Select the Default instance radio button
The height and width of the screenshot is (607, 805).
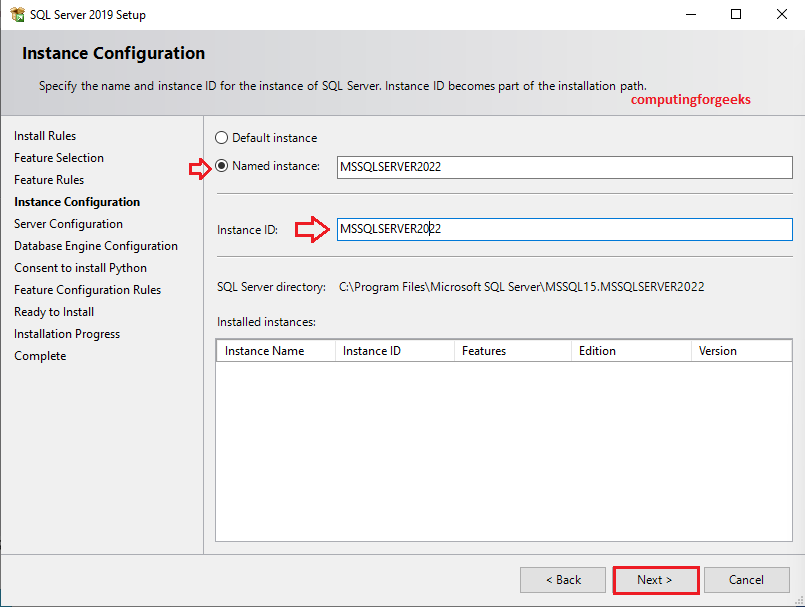[221, 137]
